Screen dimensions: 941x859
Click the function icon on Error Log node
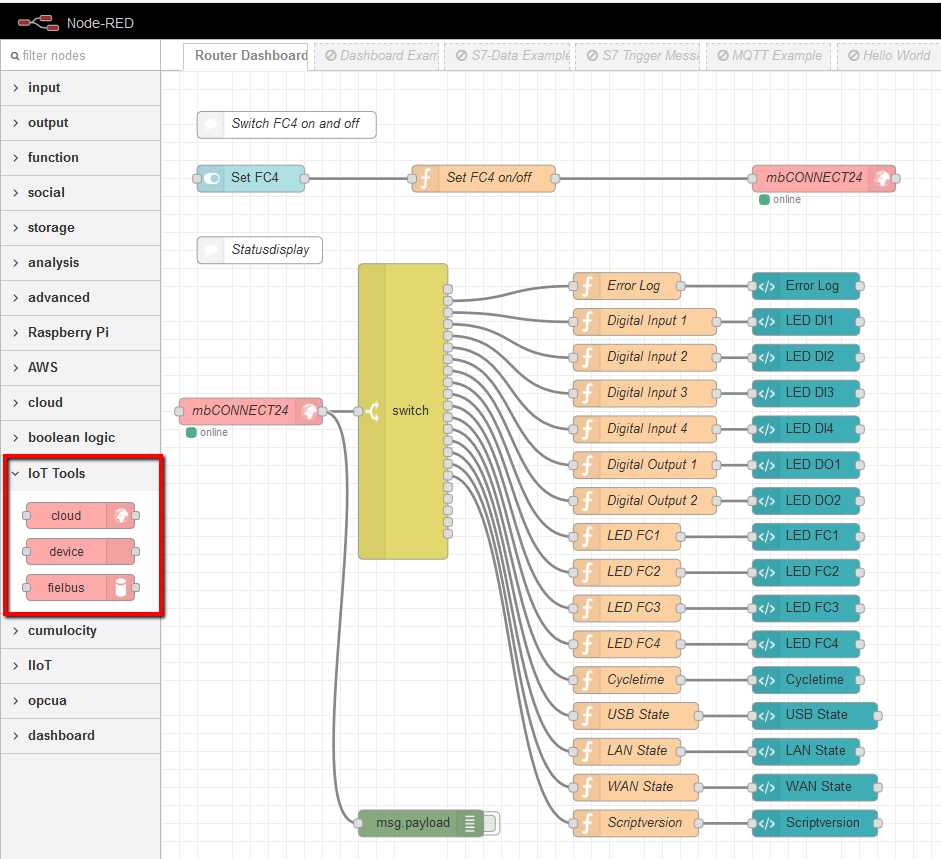588,286
